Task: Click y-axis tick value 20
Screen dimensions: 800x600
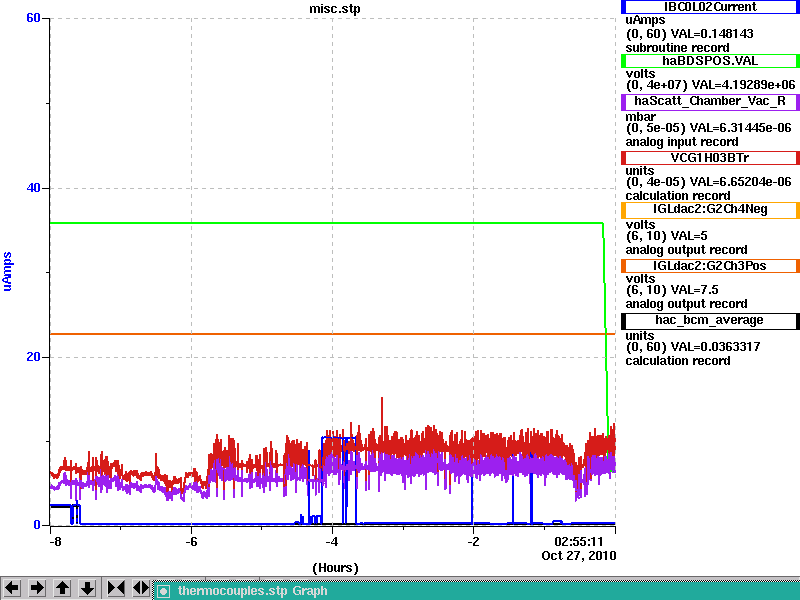Action: point(33,357)
